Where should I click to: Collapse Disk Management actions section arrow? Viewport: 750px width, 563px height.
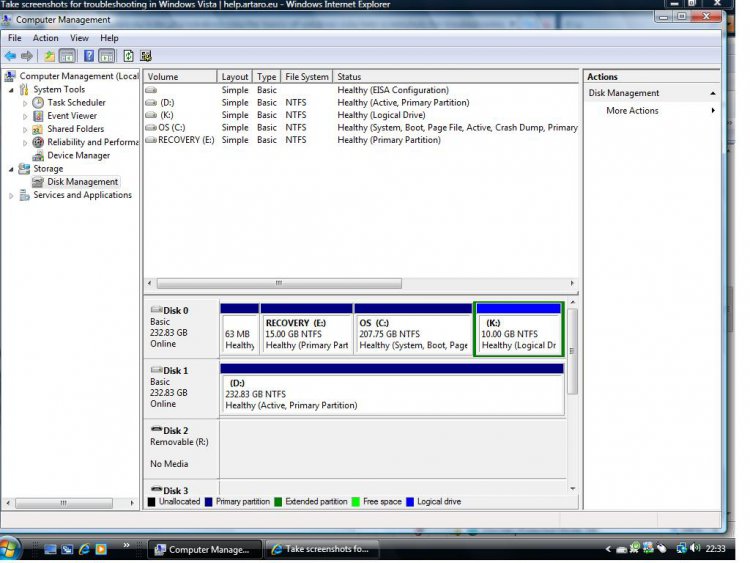click(713, 93)
